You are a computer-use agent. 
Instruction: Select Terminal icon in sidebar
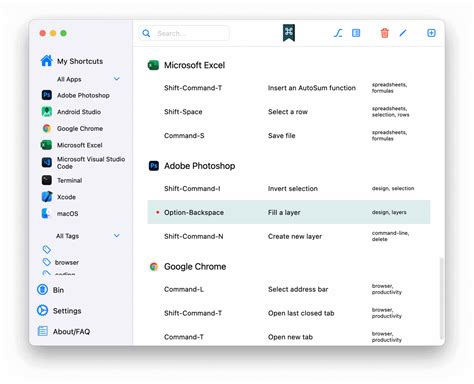click(47, 180)
